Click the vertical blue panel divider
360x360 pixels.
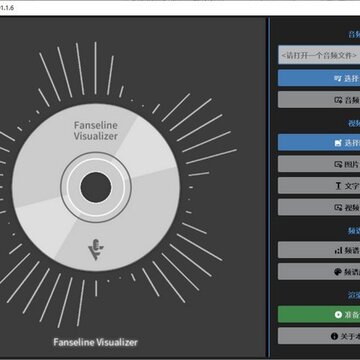(269, 187)
